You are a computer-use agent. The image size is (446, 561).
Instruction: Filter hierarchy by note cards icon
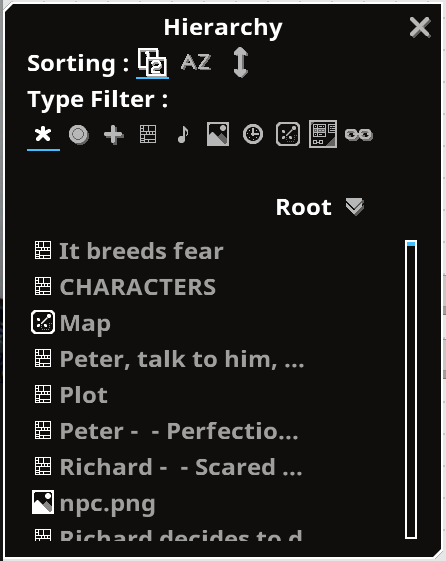[148, 134]
